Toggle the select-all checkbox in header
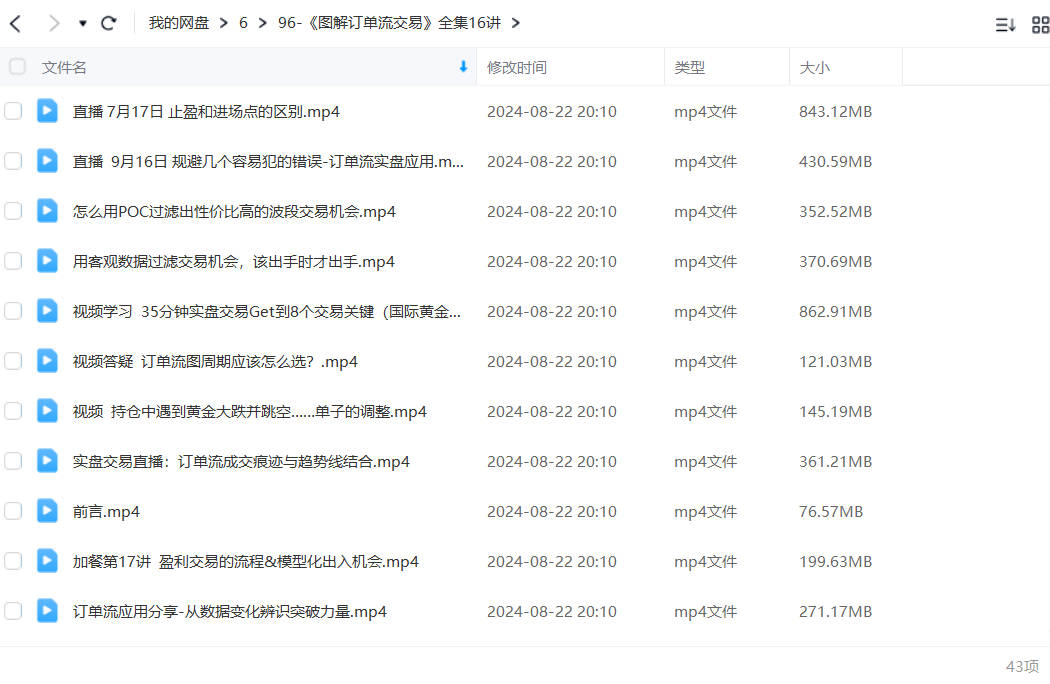1050x684 pixels. pyautogui.click(x=17, y=66)
